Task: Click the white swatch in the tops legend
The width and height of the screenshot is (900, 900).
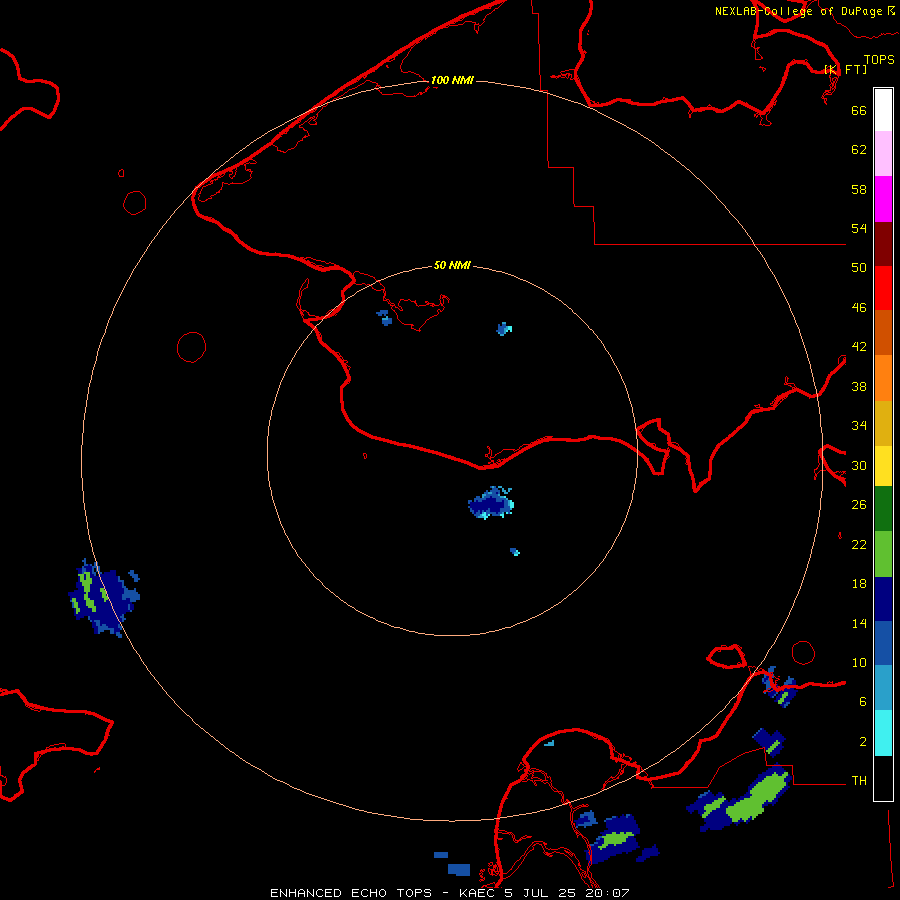Action: tap(883, 110)
